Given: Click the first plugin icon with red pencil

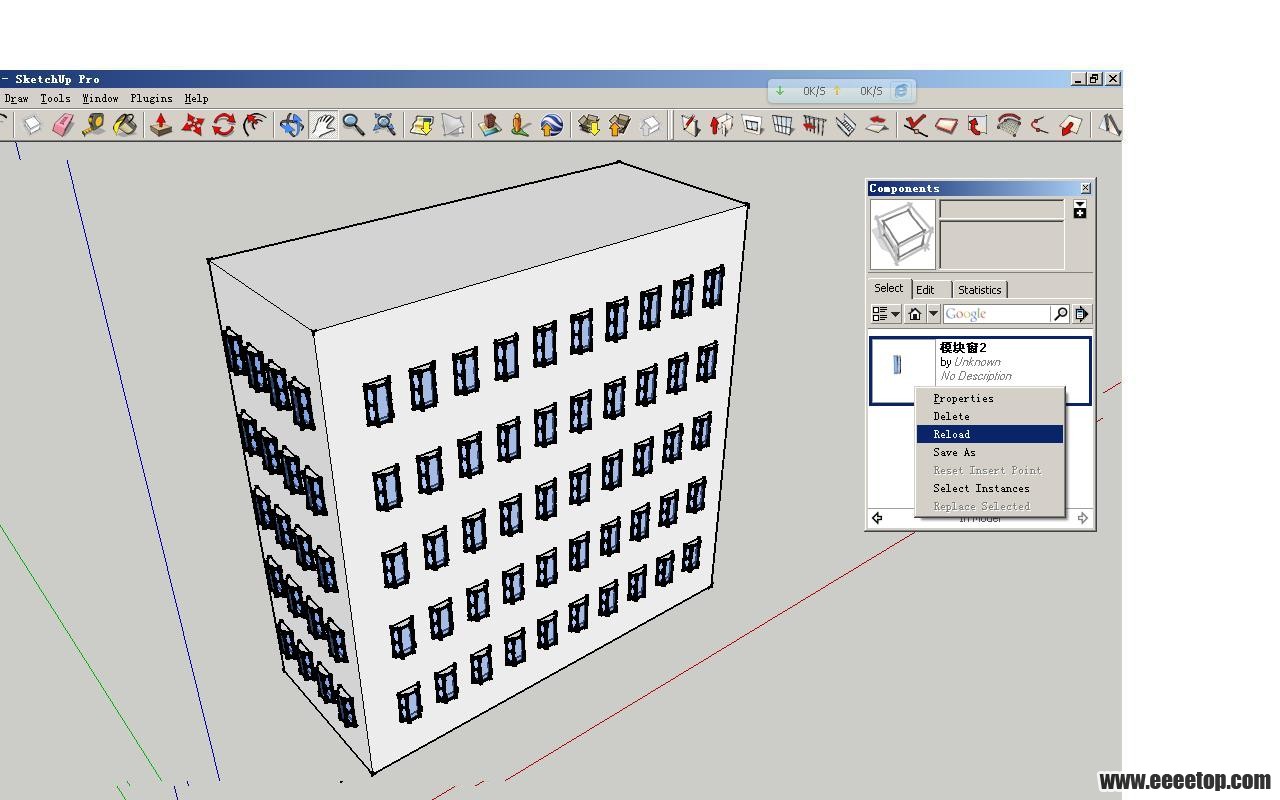Looking at the screenshot, I should 690,125.
